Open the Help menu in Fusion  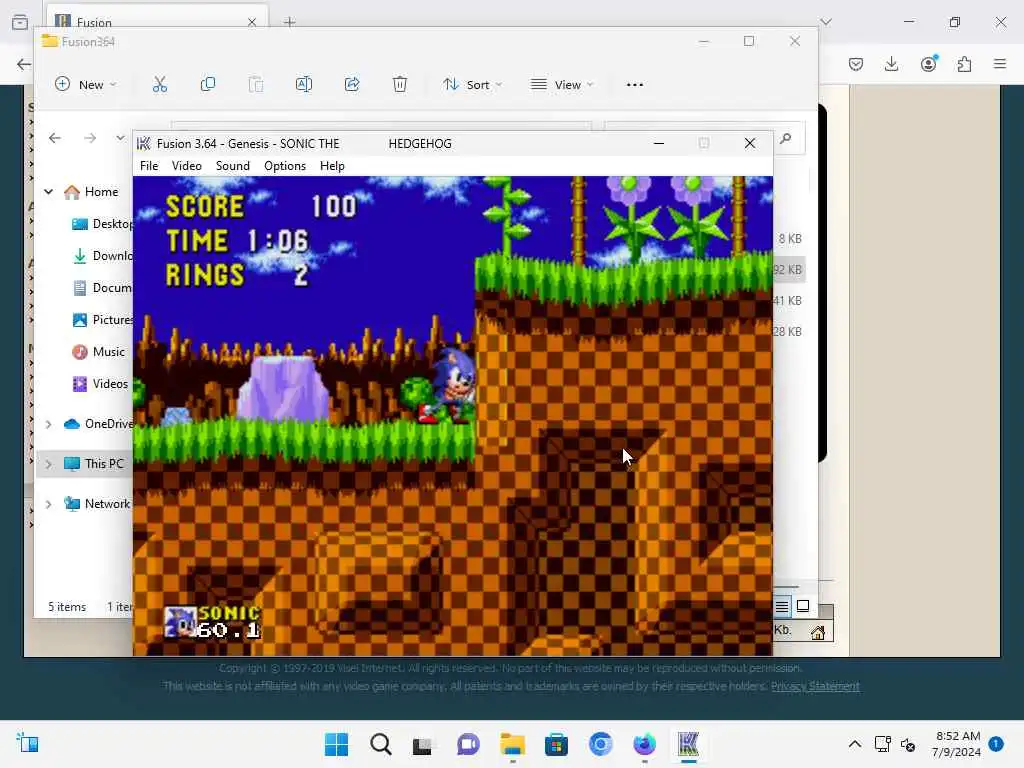(x=332, y=166)
